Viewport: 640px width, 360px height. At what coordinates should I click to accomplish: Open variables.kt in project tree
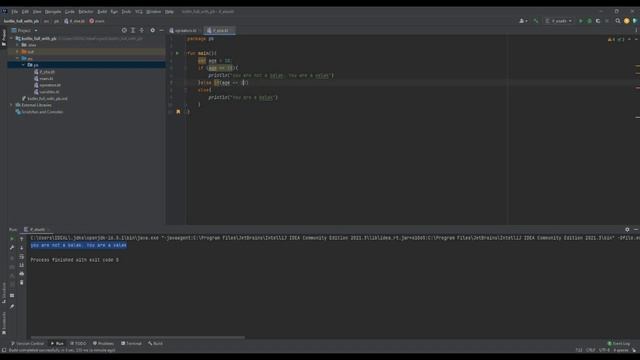(47, 92)
